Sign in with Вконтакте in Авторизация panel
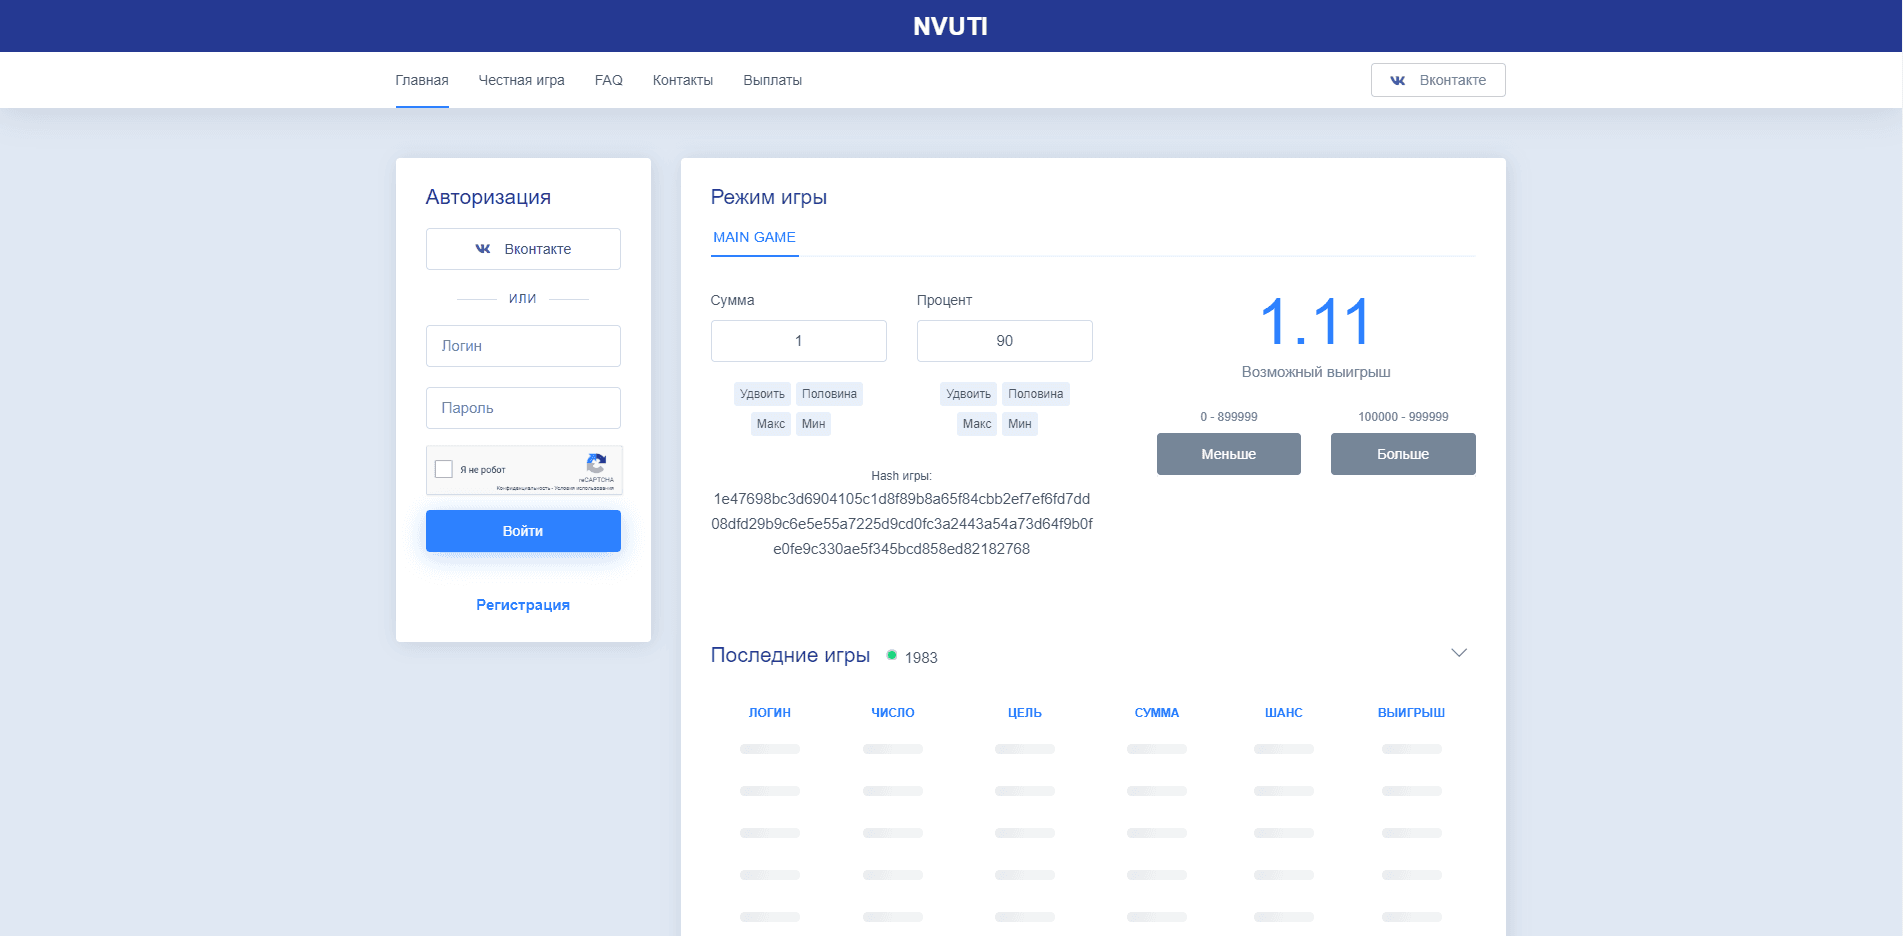Viewport: 1903px width, 936px height. coord(522,249)
